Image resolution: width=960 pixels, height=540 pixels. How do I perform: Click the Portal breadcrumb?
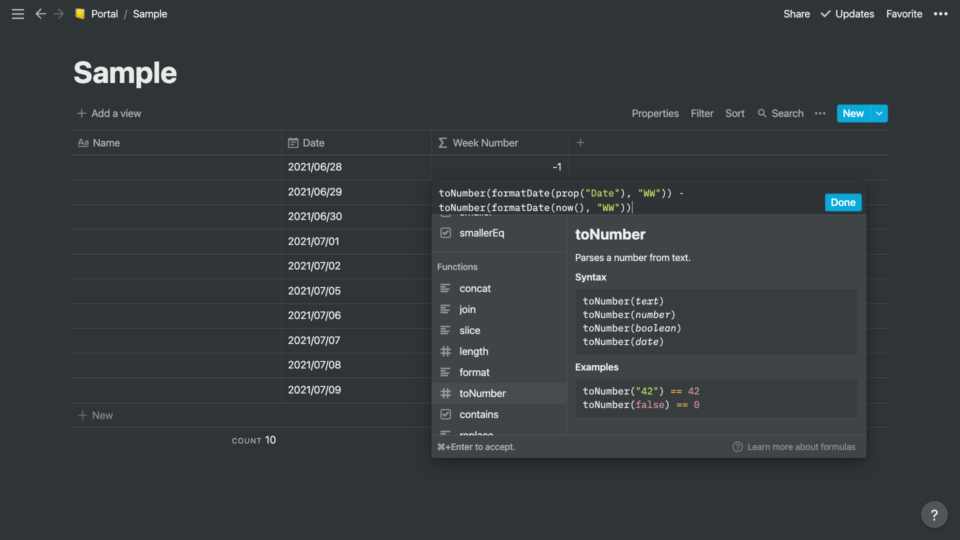104,13
